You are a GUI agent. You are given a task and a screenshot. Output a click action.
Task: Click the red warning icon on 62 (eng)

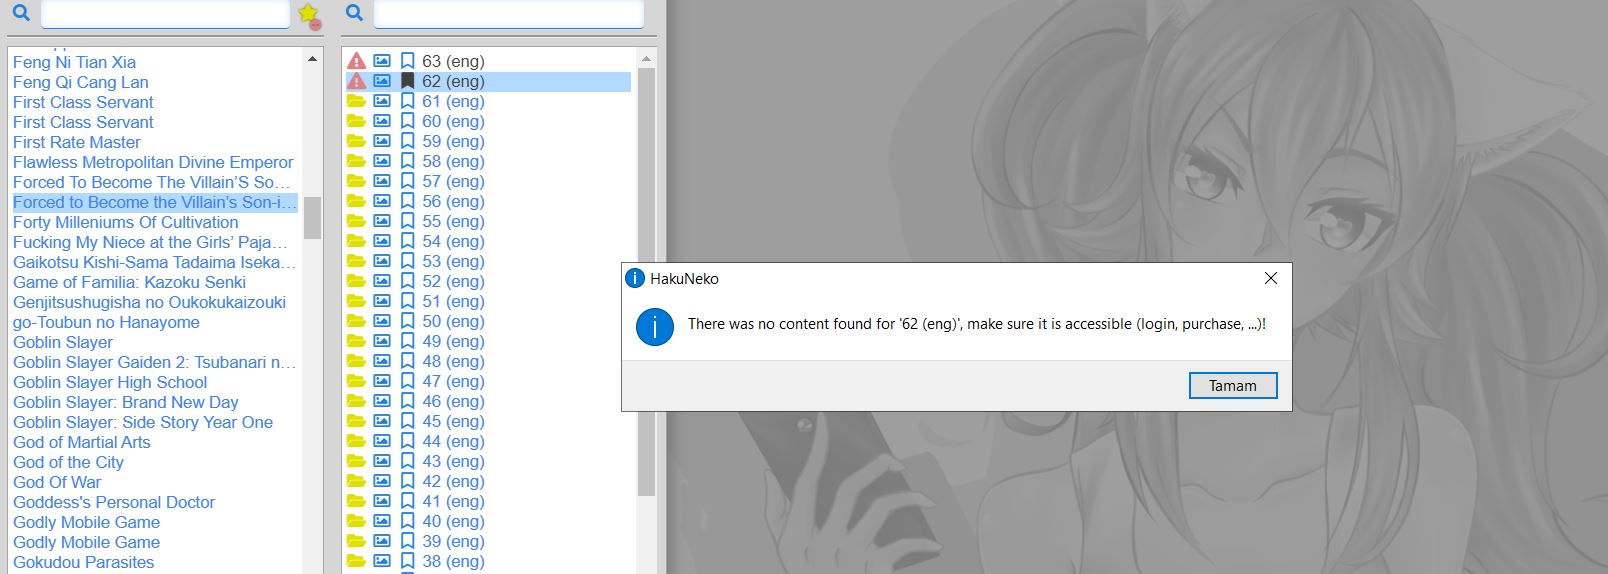click(356, 81)
